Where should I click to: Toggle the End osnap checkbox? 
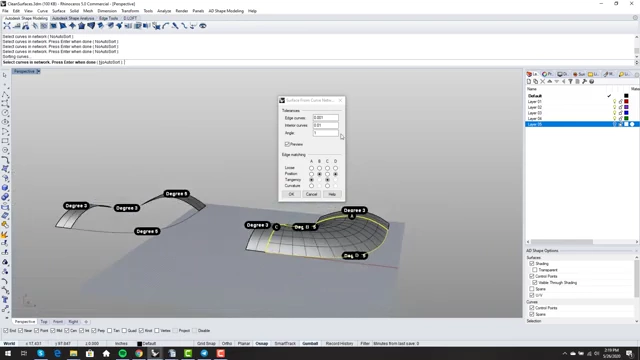point(6,331)
